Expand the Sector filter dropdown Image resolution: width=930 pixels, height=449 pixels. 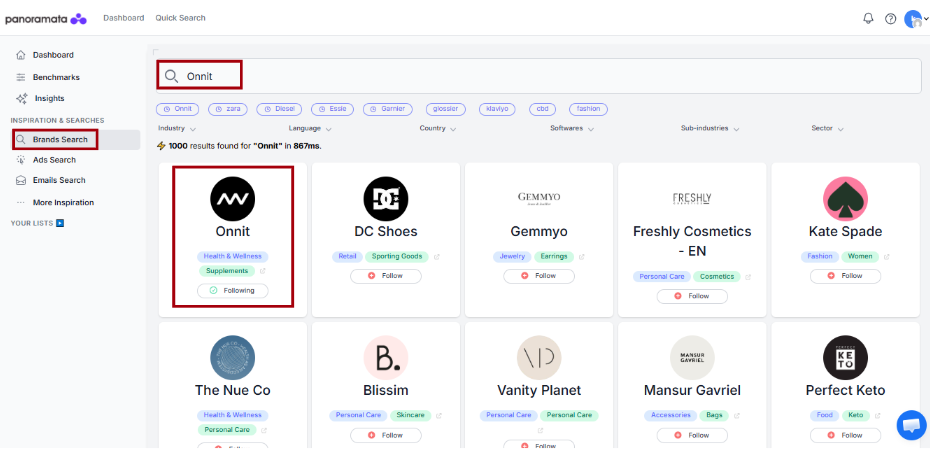(x=827, y=128)
